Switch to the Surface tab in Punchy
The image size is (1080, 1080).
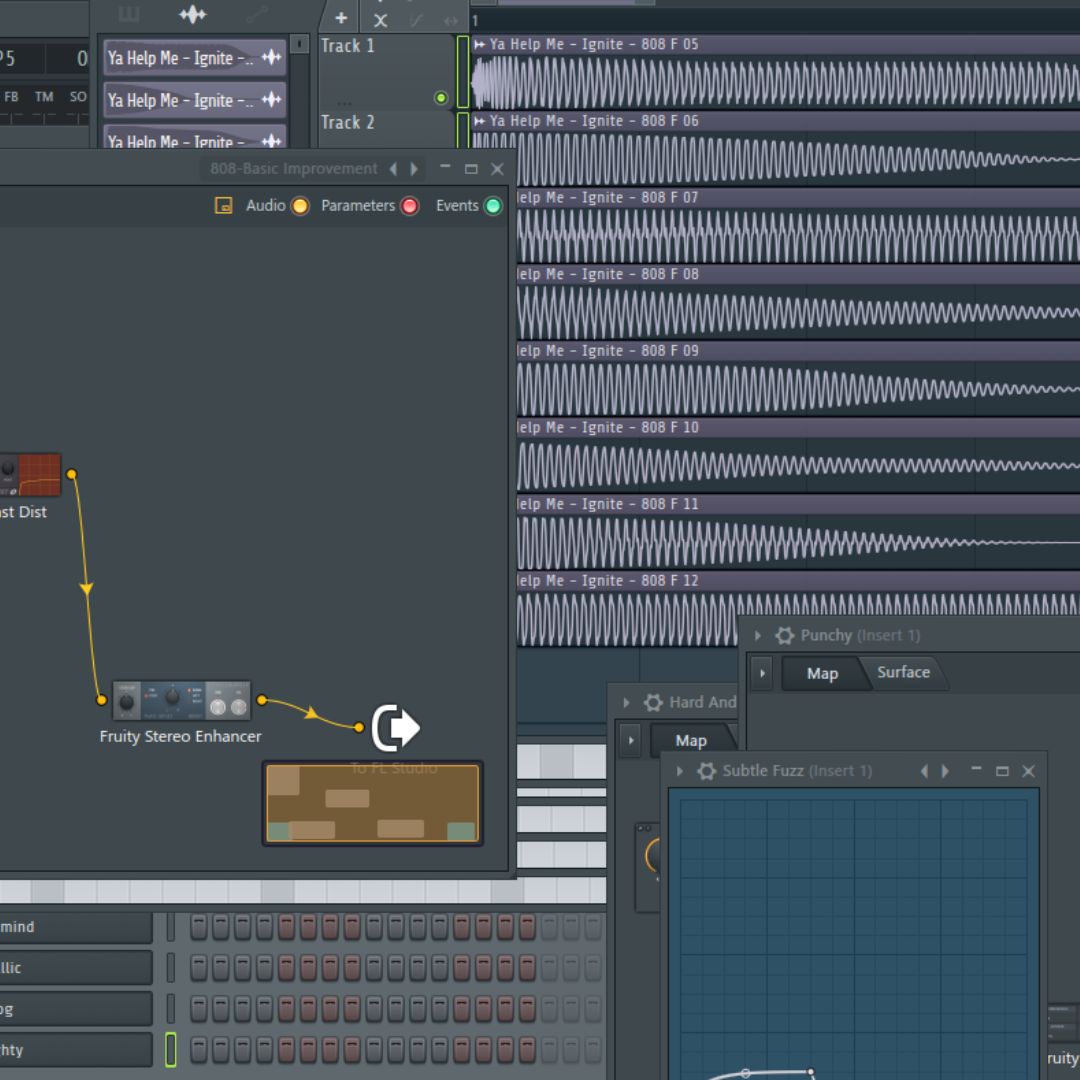(x=903, y=673)
